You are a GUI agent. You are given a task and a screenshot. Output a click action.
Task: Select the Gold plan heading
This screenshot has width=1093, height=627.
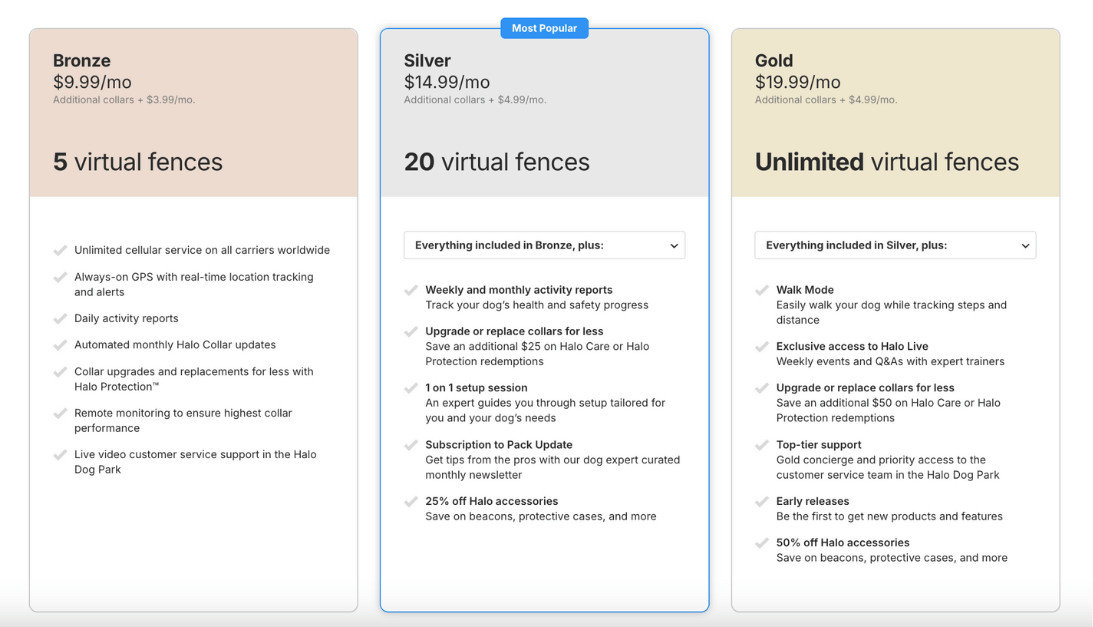(774, 61)
